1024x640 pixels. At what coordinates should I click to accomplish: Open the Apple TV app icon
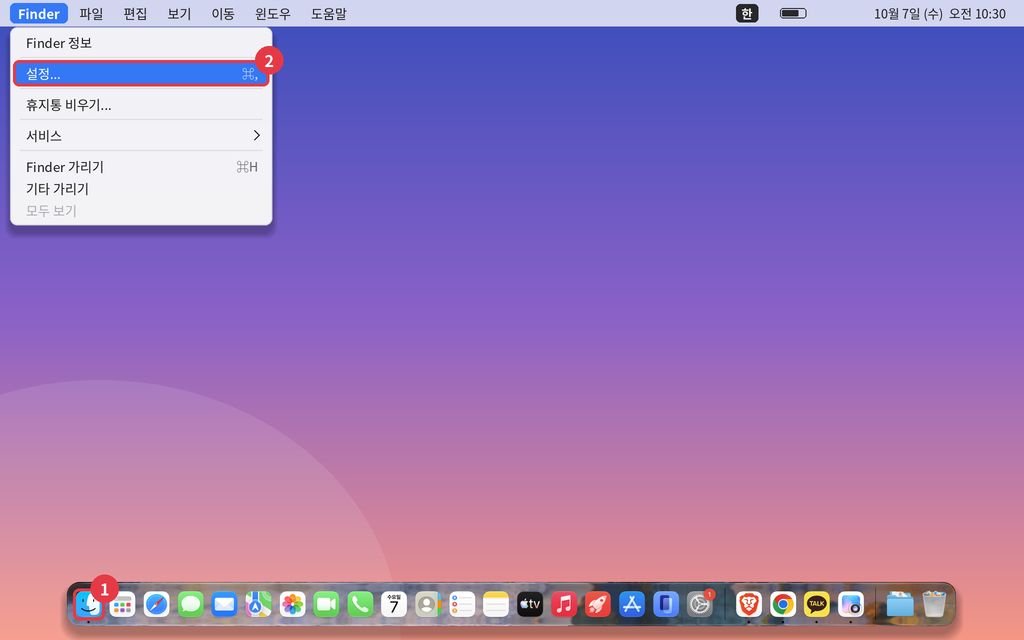pyautogui.click(x=530, y=605)
